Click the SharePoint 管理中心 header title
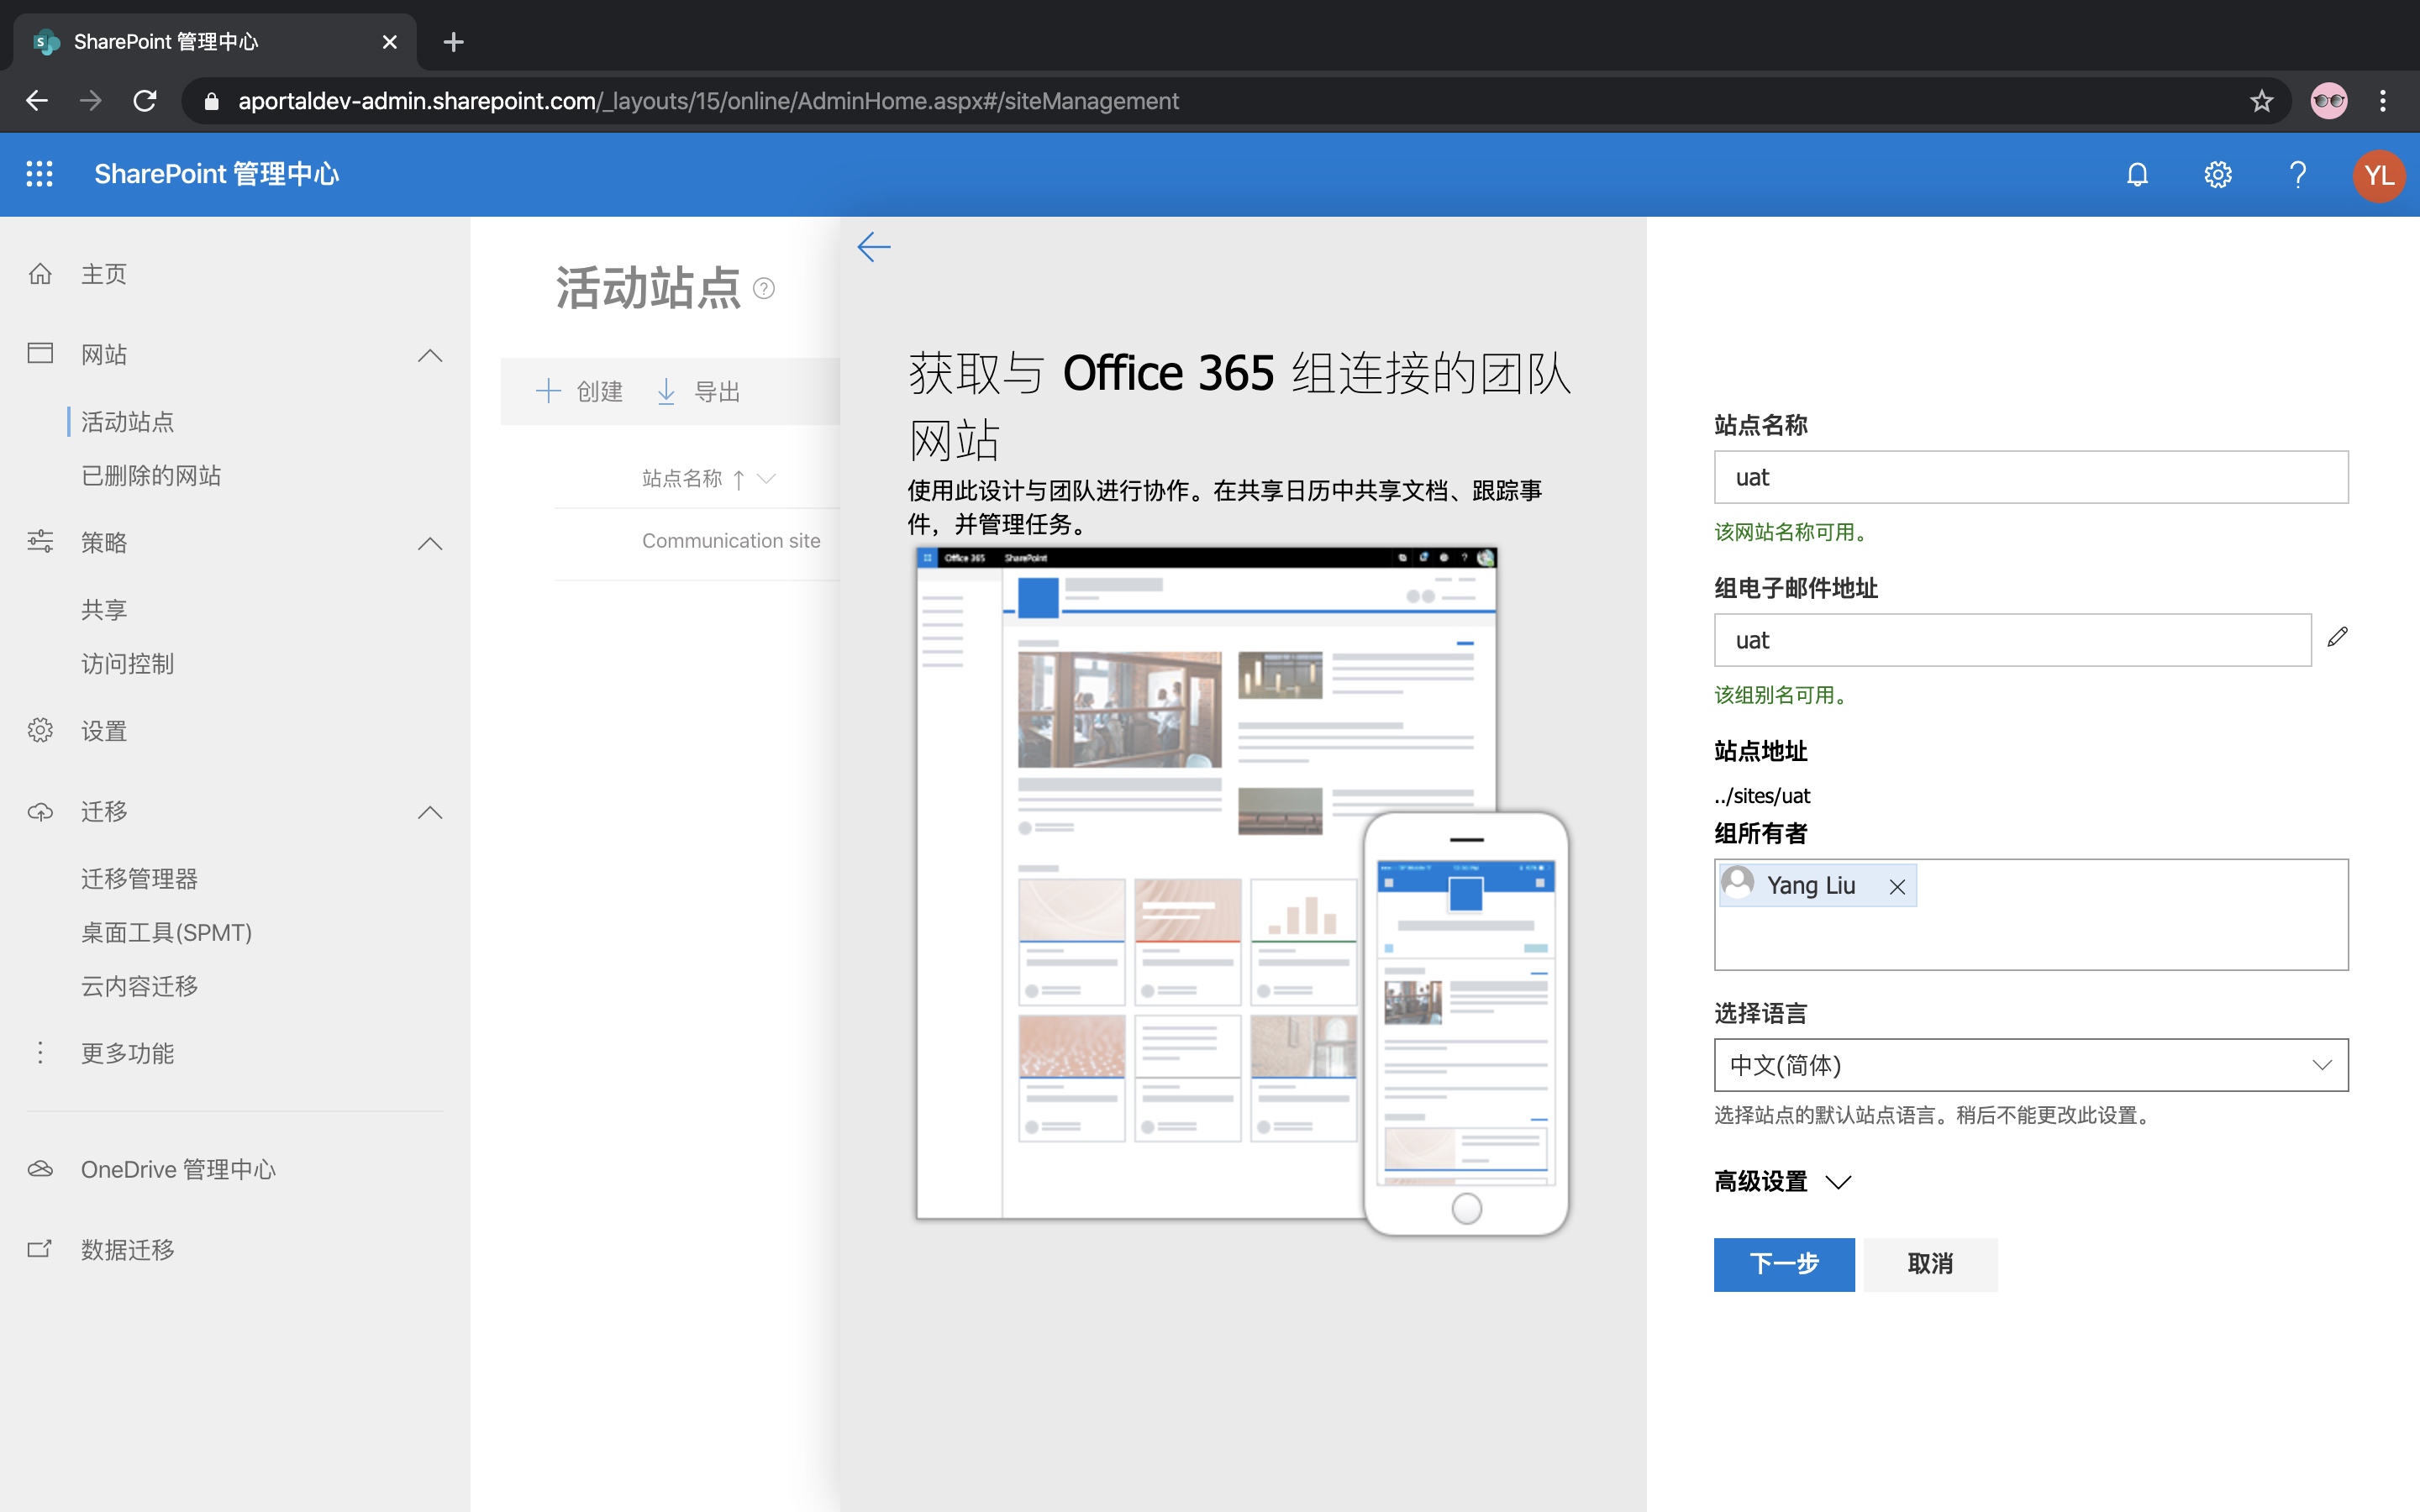 (217, 174)
